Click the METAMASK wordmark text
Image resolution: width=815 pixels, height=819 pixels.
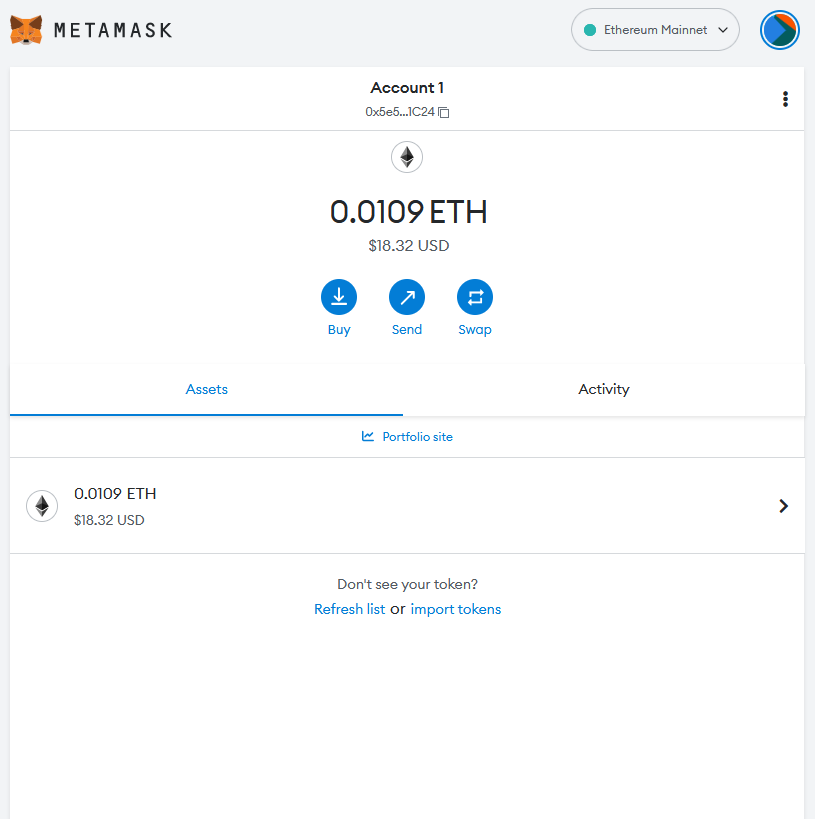tap(113, 30)
